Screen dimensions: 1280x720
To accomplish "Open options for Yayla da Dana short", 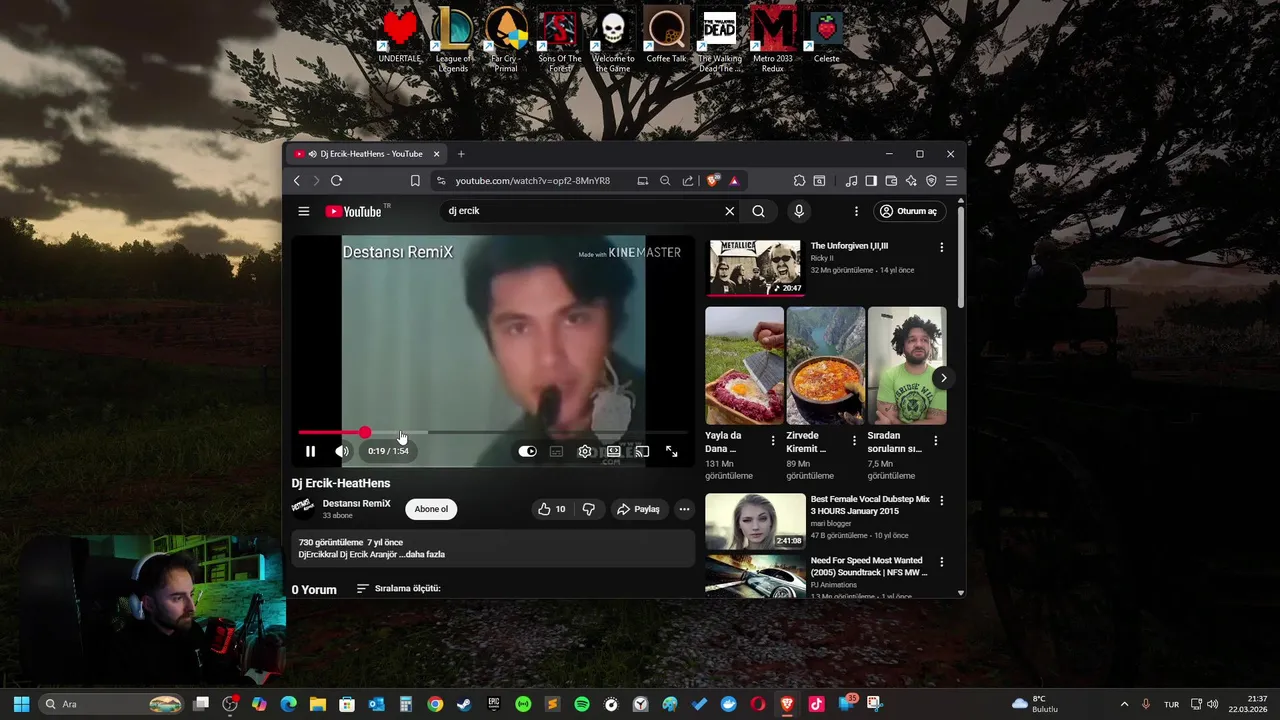I will [x=772, y=441].
